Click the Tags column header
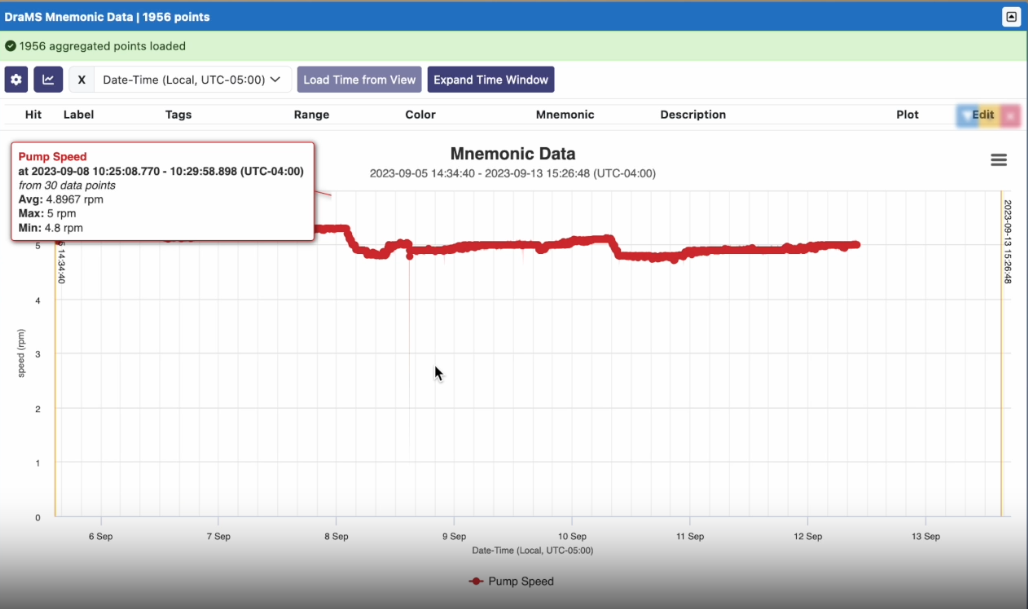This screenshot has height=609, width=1028. tap(178, 115)
